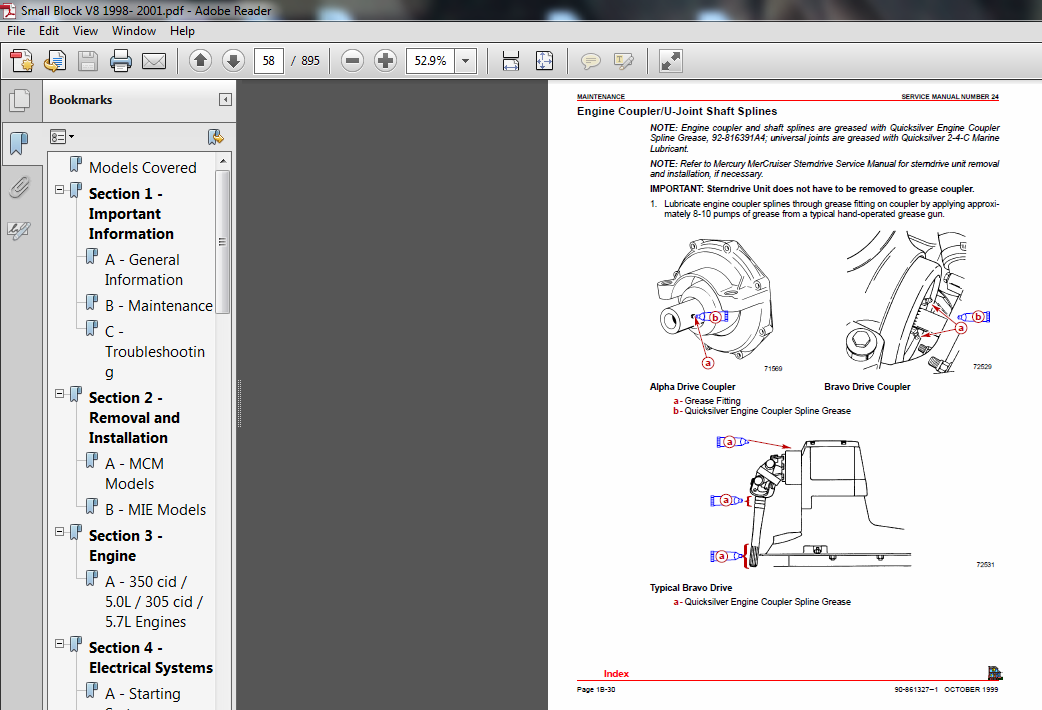Click the Zoom out minus button

click(352, 61)
